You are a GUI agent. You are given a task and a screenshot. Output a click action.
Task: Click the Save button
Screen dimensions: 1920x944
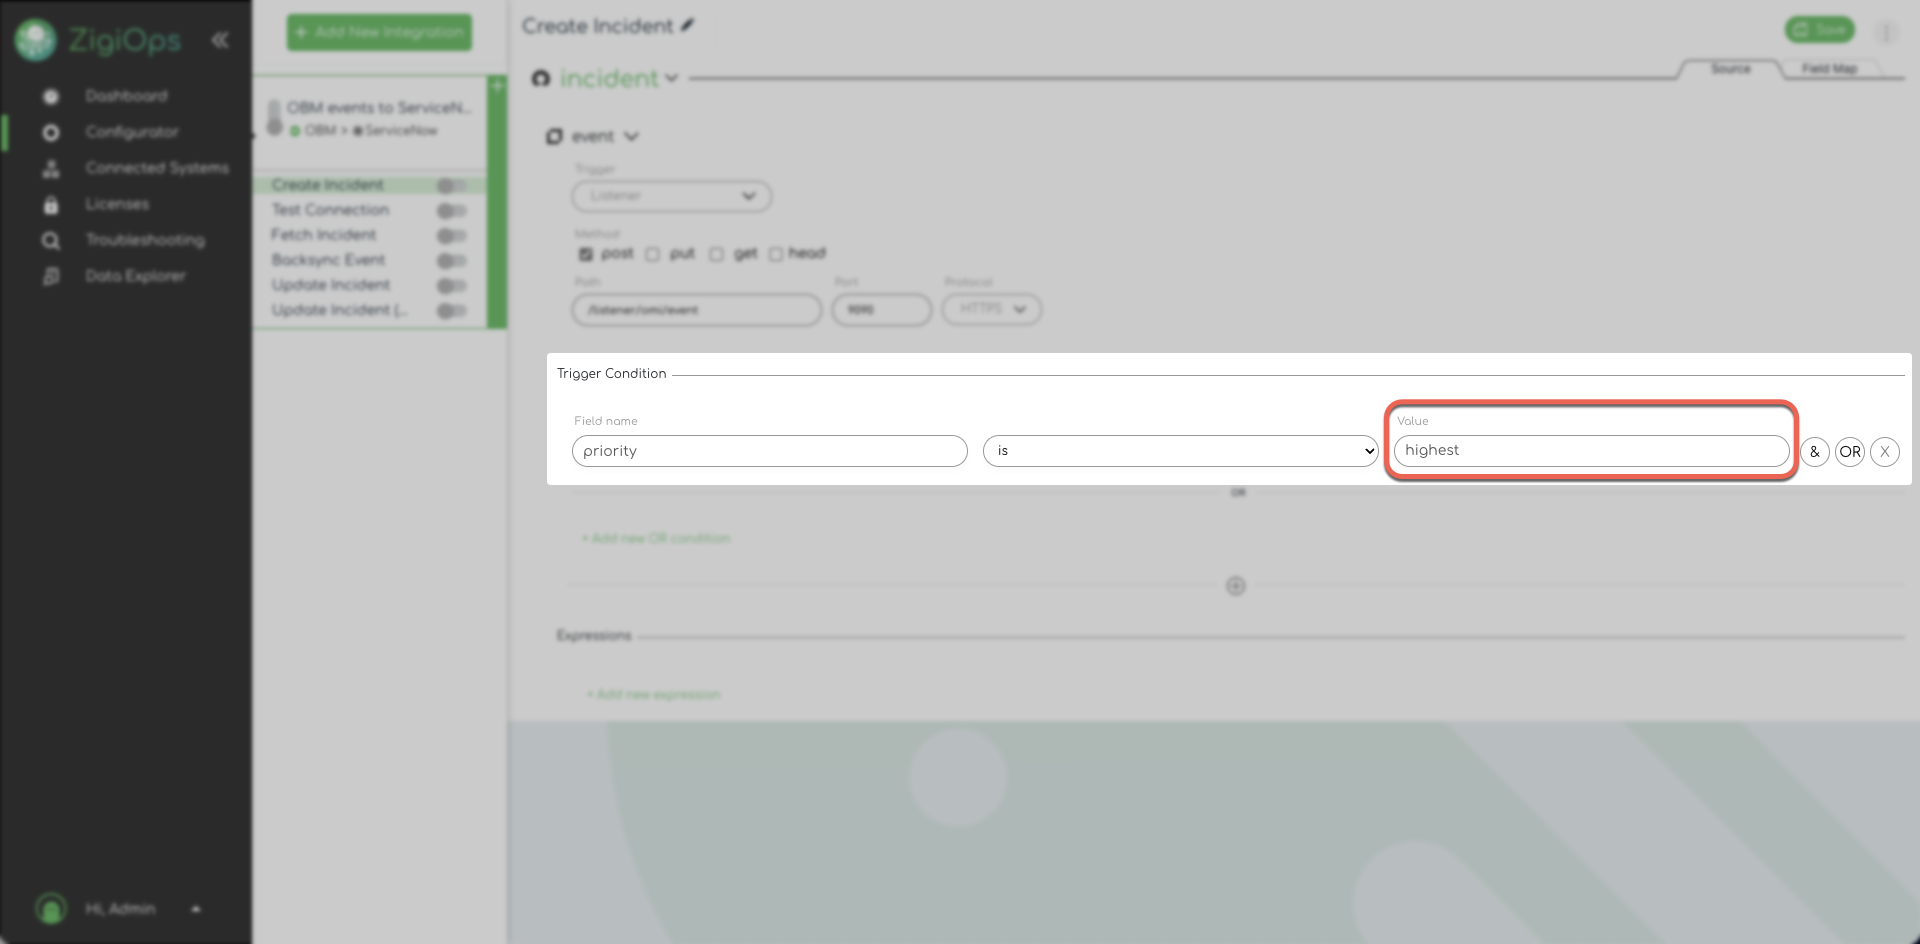(1819, 30)
